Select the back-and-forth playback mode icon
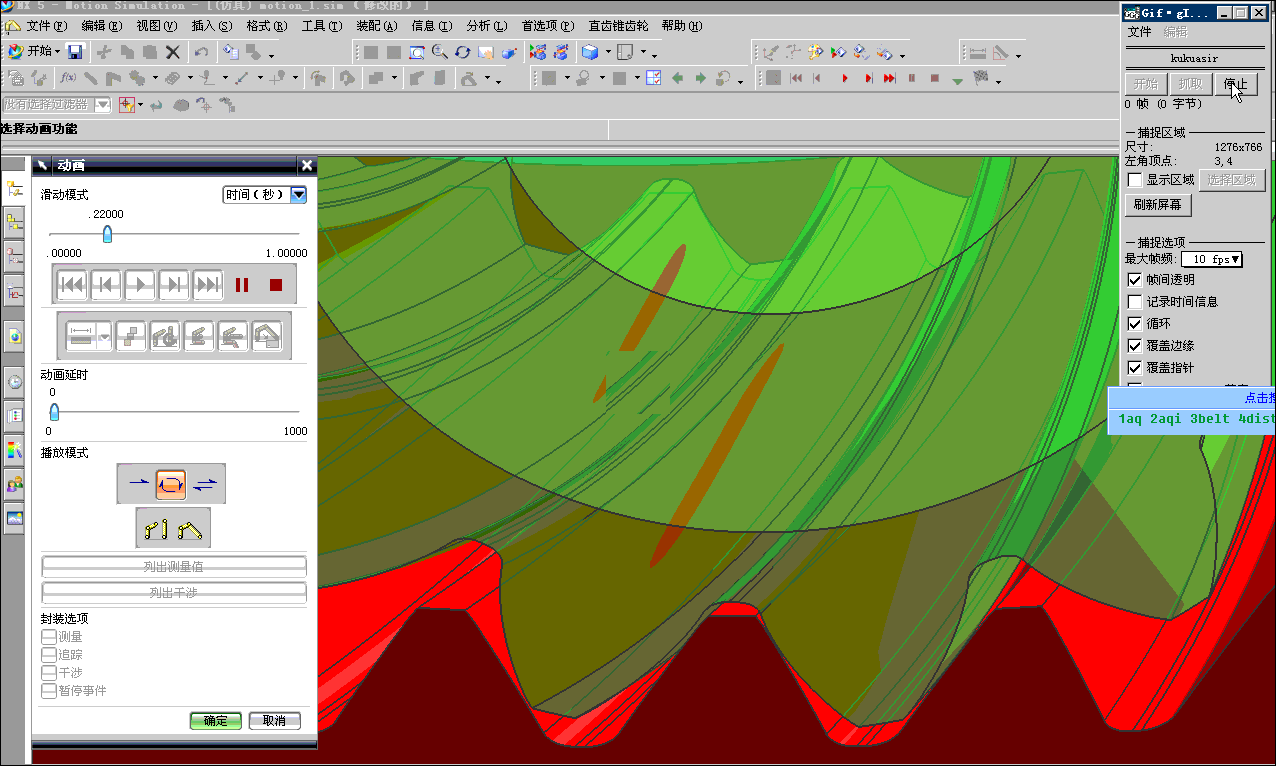This screenshot has height=766, width=1276. tap(205, 484)
